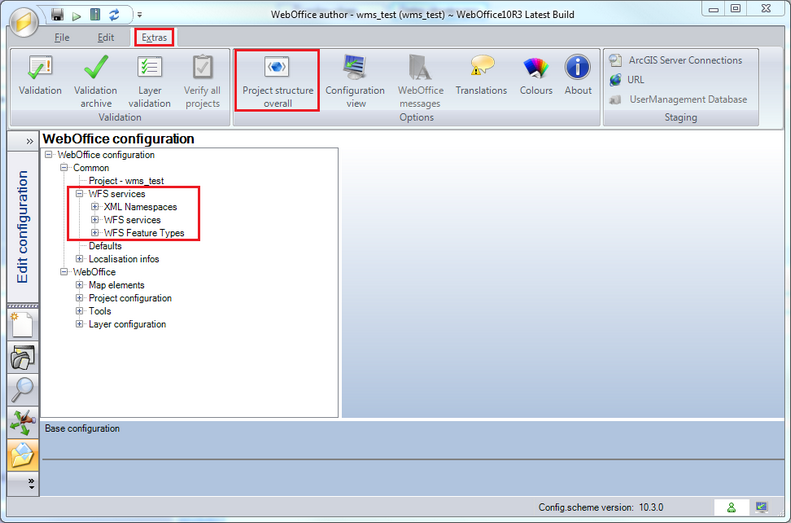Click the new document icon in sidebar

(23, 324)
